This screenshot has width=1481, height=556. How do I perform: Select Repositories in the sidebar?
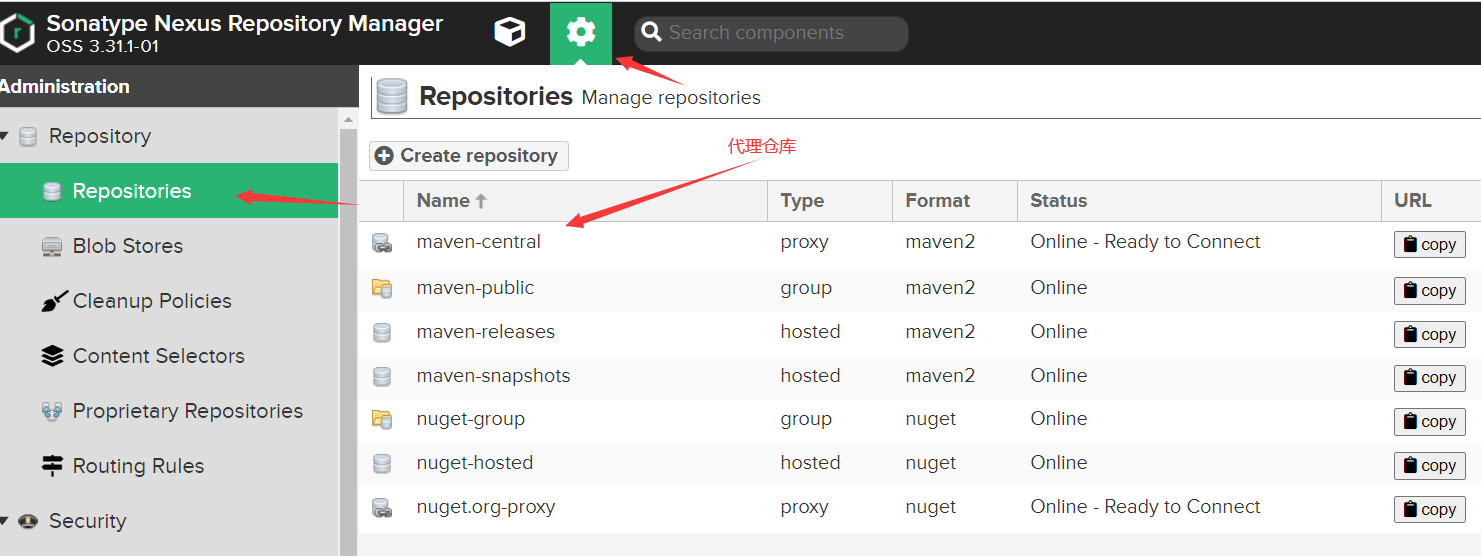(x=169, y=191)
